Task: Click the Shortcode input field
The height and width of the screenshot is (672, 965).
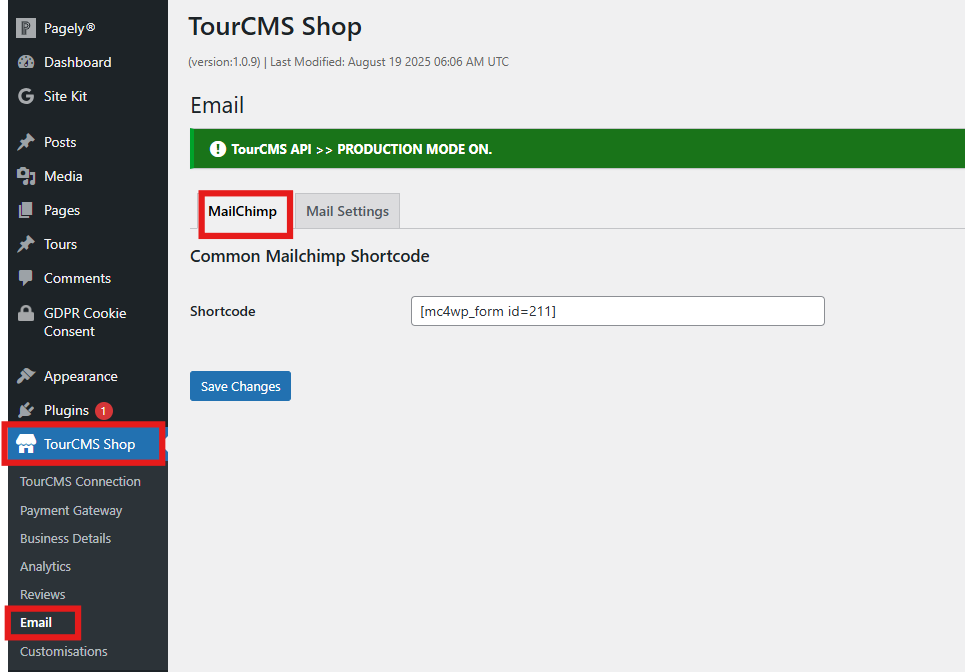Action: pos(617,311)
